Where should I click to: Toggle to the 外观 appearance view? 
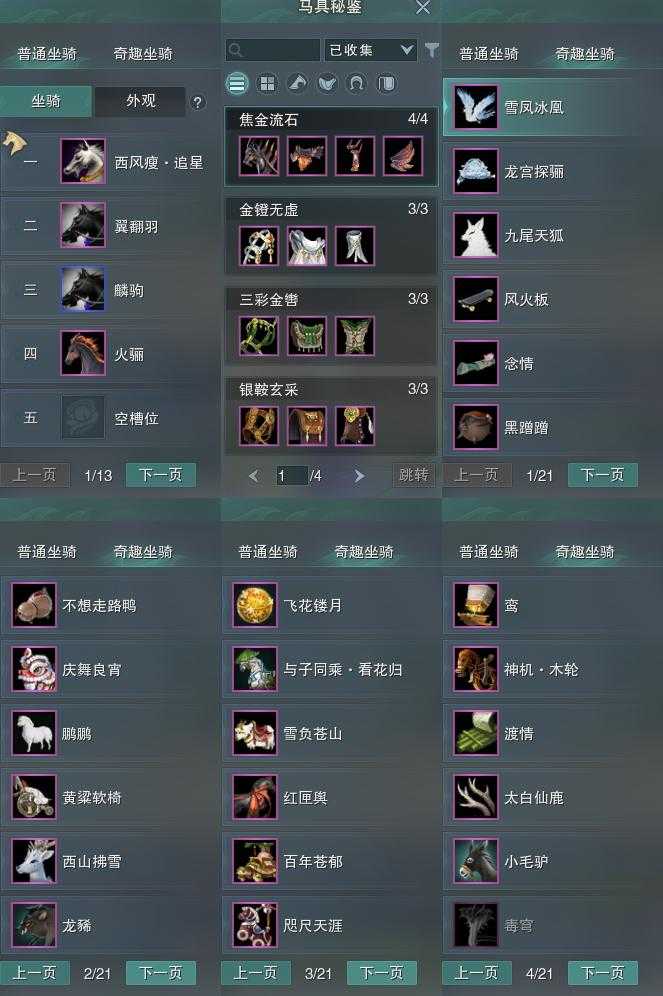tap(140, 101)
